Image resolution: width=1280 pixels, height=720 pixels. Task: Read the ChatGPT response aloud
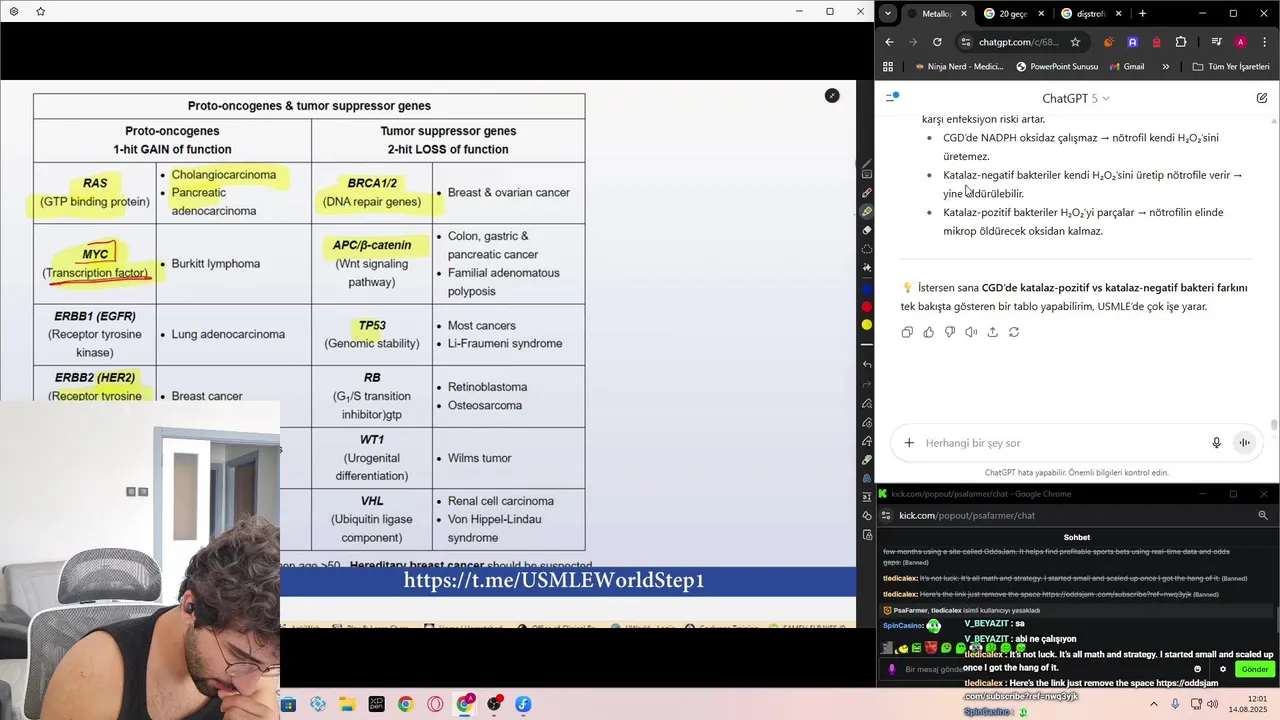pos(971,332)
